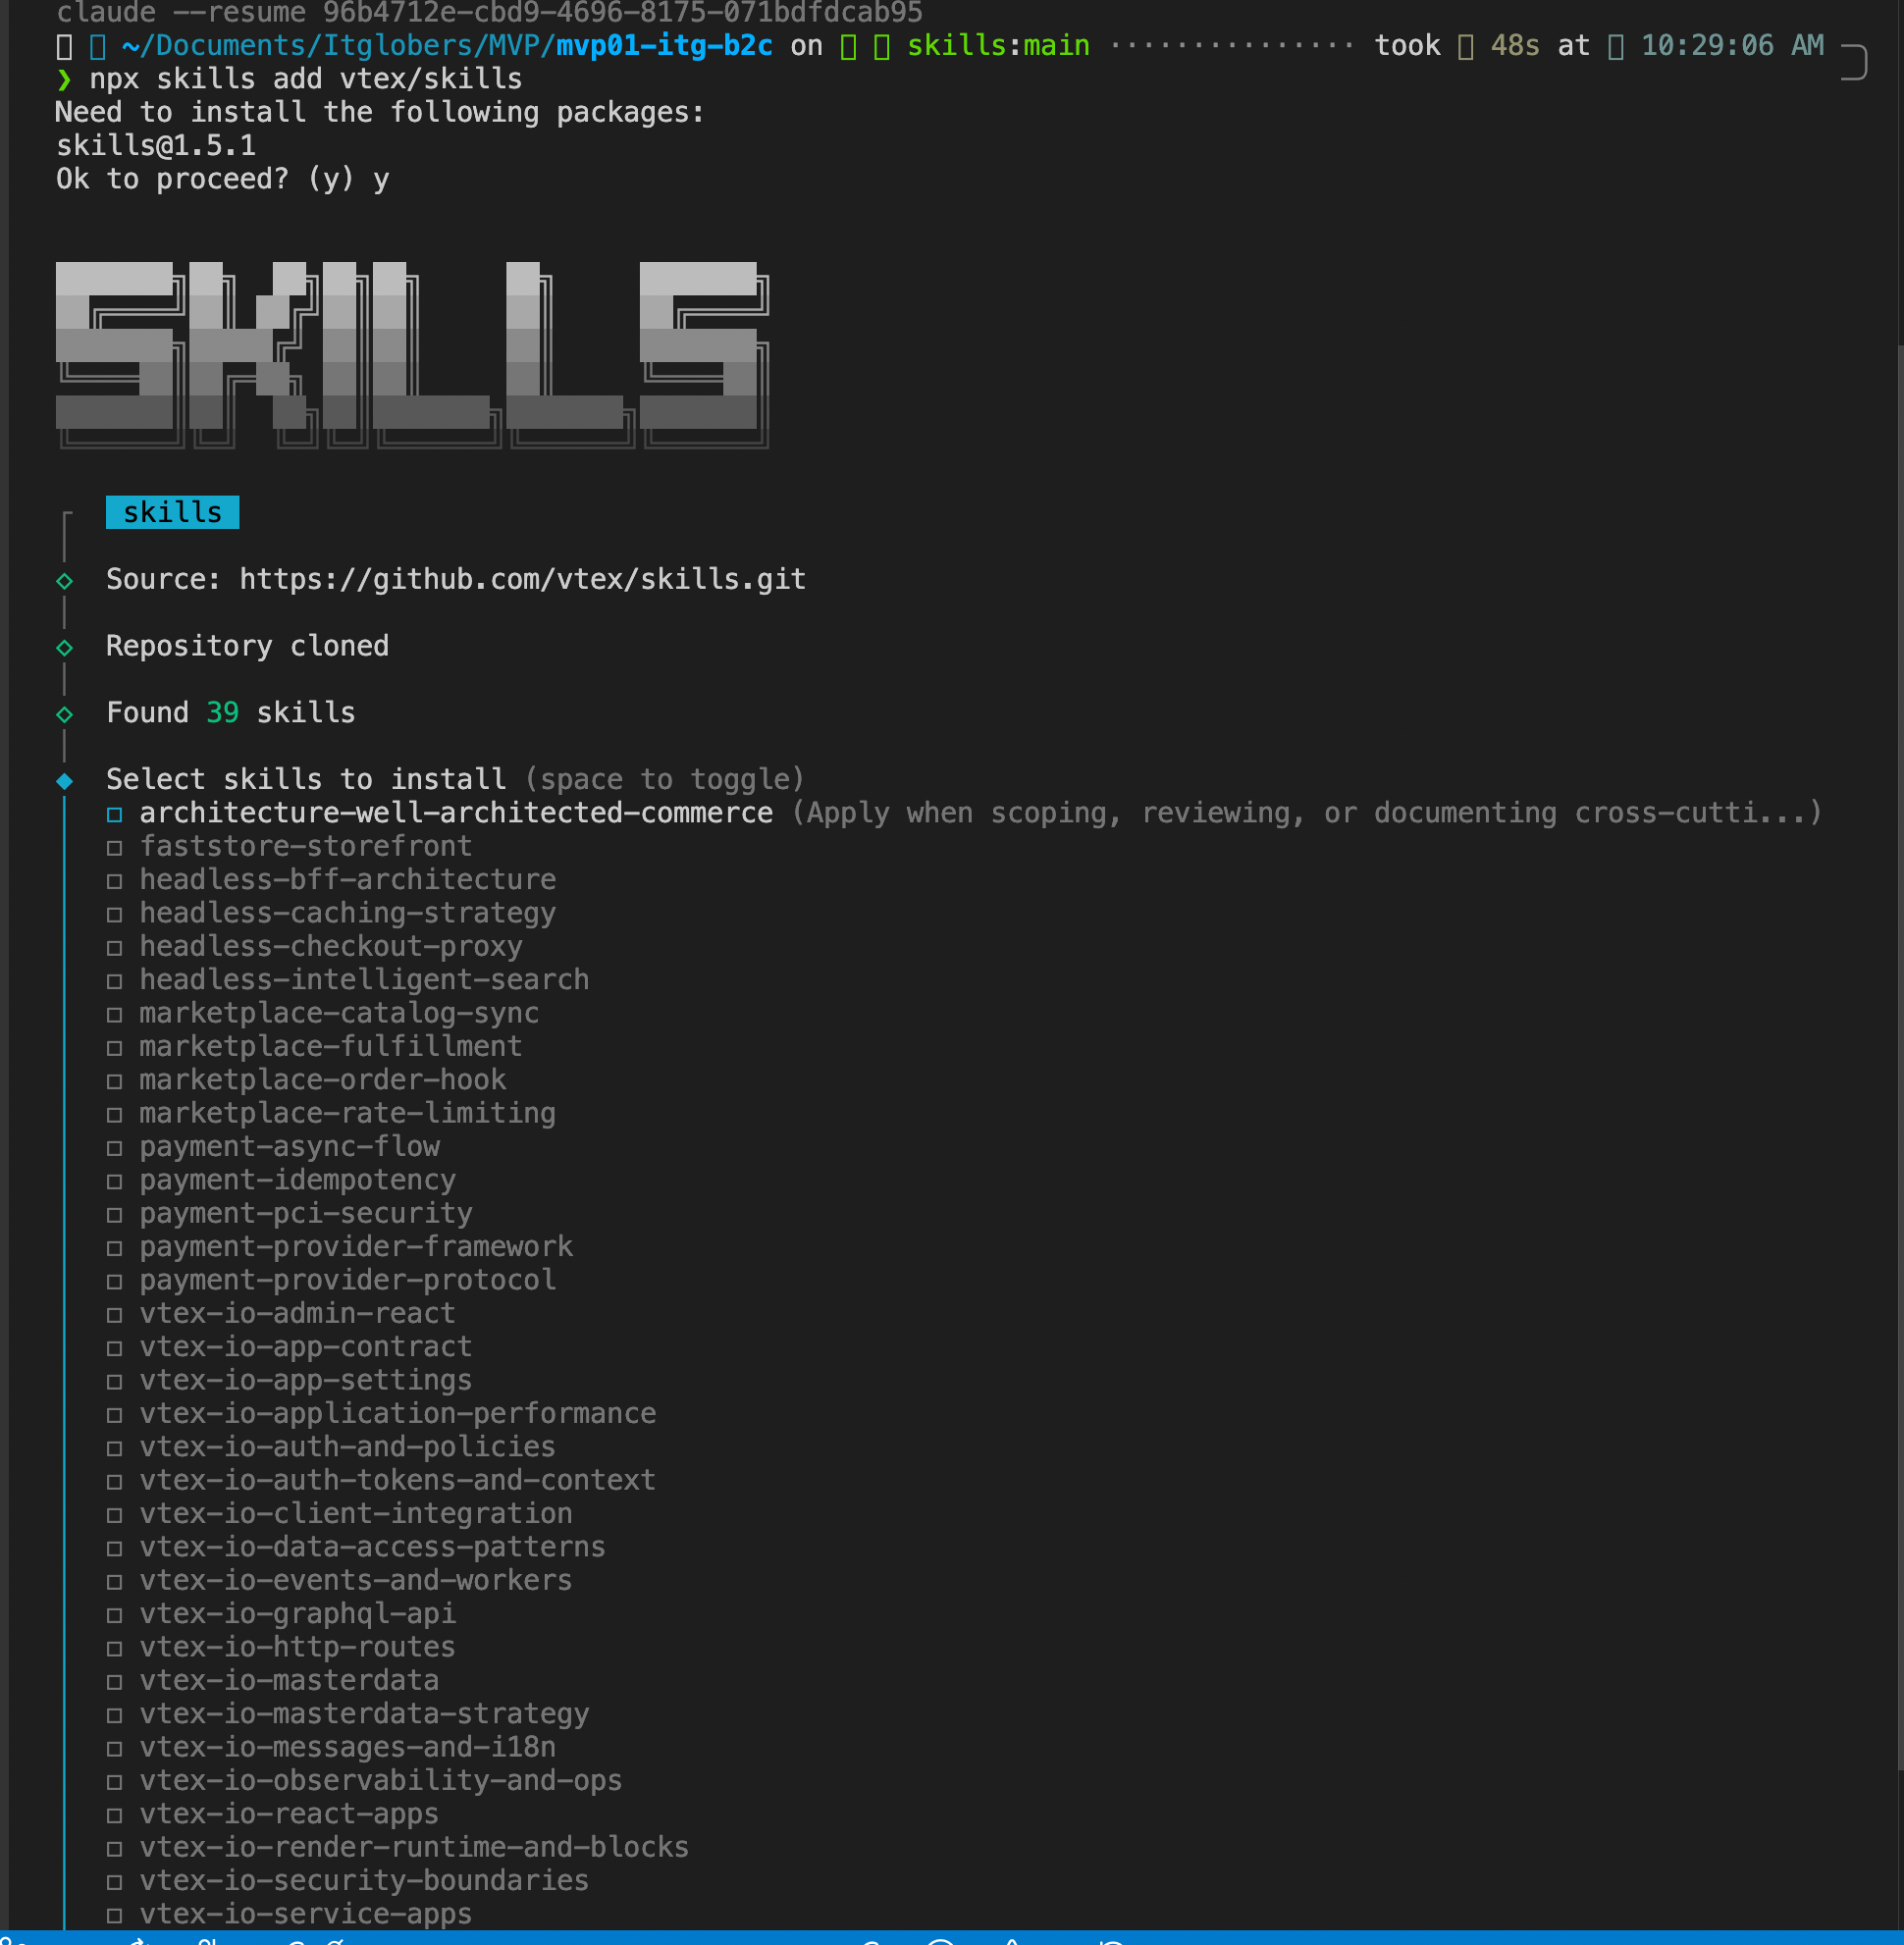Toggle the faststore-storefront checkbox
This screenshot has width=1904, height=1945.
[x=115, y=848]
